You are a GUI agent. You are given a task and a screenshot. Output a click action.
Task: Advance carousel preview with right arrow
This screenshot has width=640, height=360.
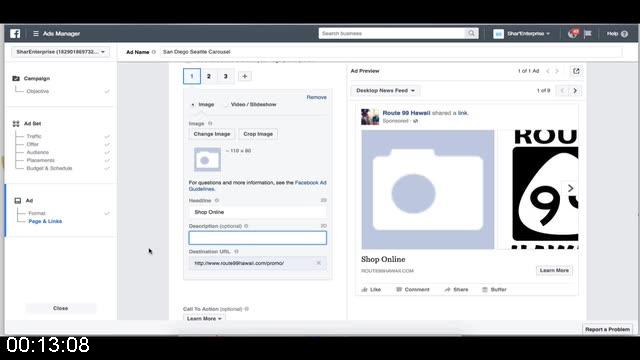point(570,188)
